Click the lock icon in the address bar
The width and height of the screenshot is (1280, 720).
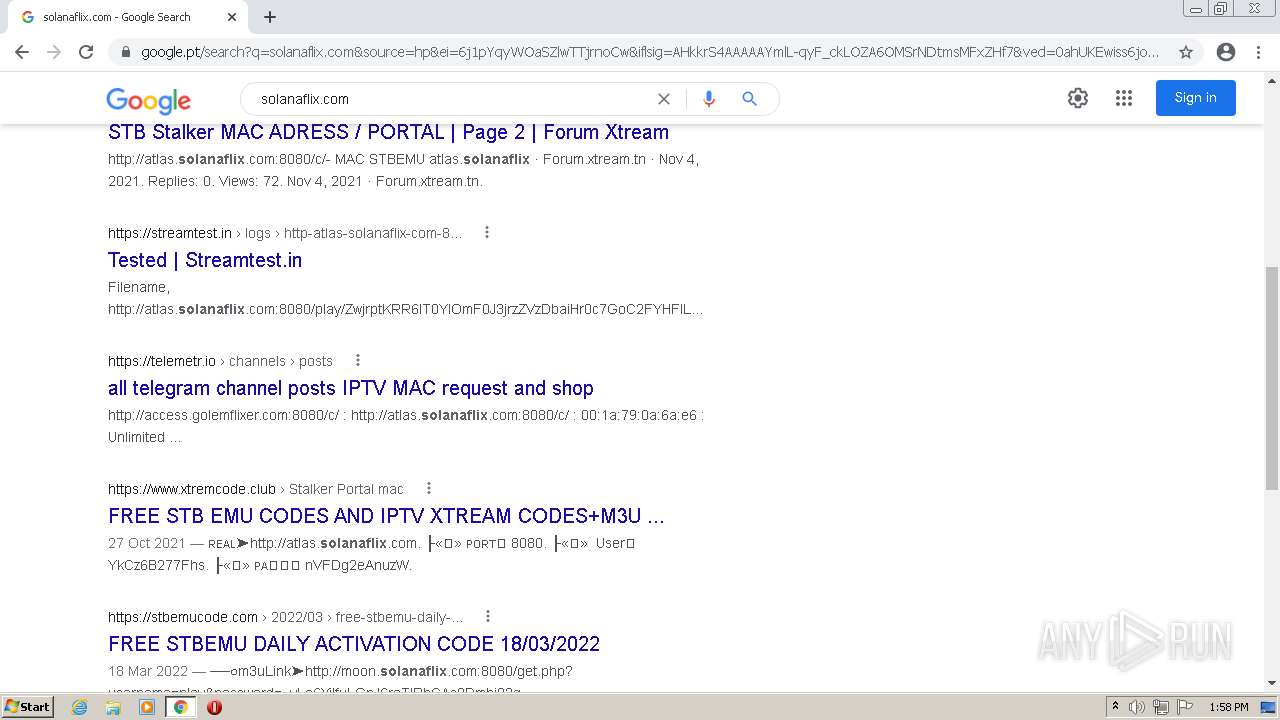point(126,52)
